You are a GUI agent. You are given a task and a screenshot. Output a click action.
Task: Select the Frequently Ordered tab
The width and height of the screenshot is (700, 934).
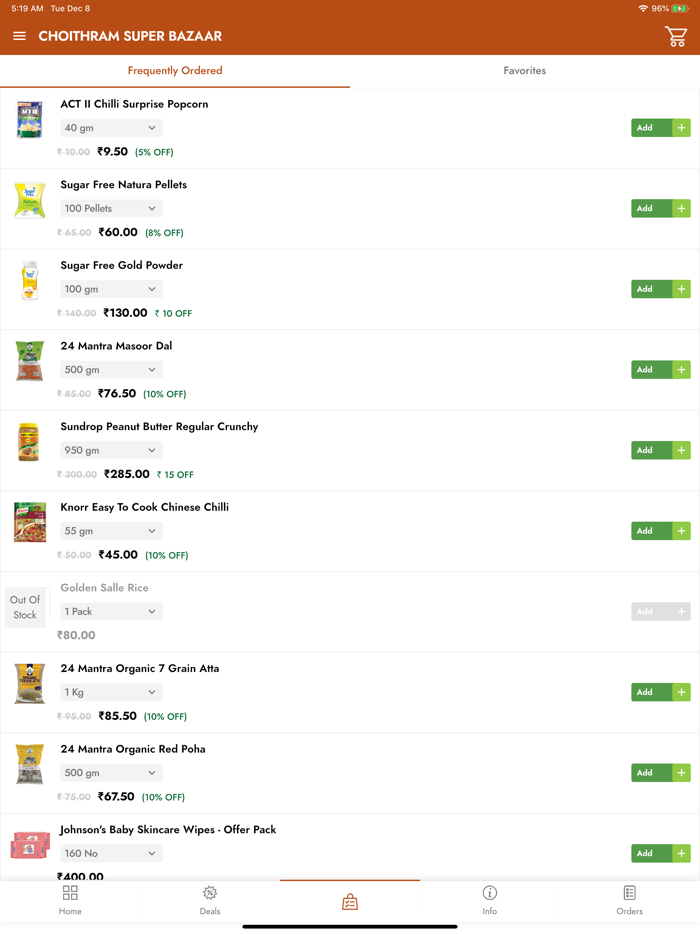[x=175, y=71]
